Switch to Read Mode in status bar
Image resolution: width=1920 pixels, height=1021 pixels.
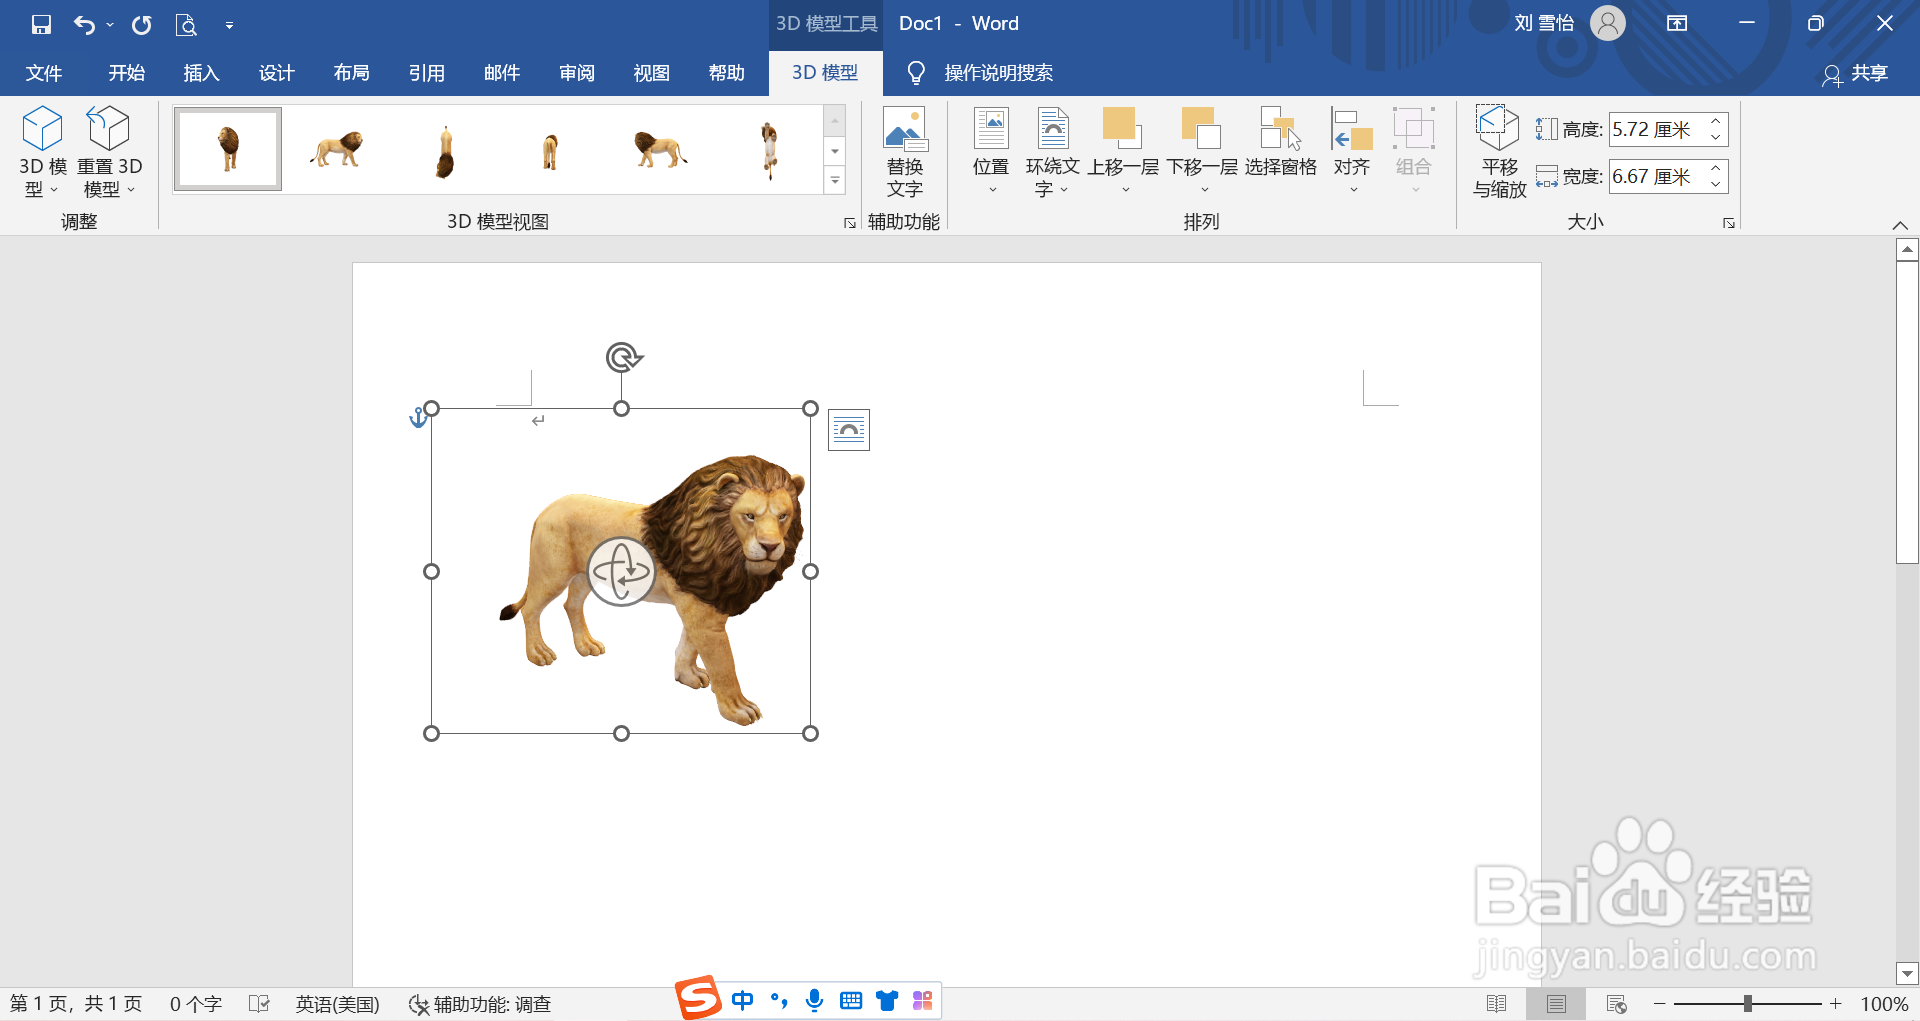point(1498,1003)
